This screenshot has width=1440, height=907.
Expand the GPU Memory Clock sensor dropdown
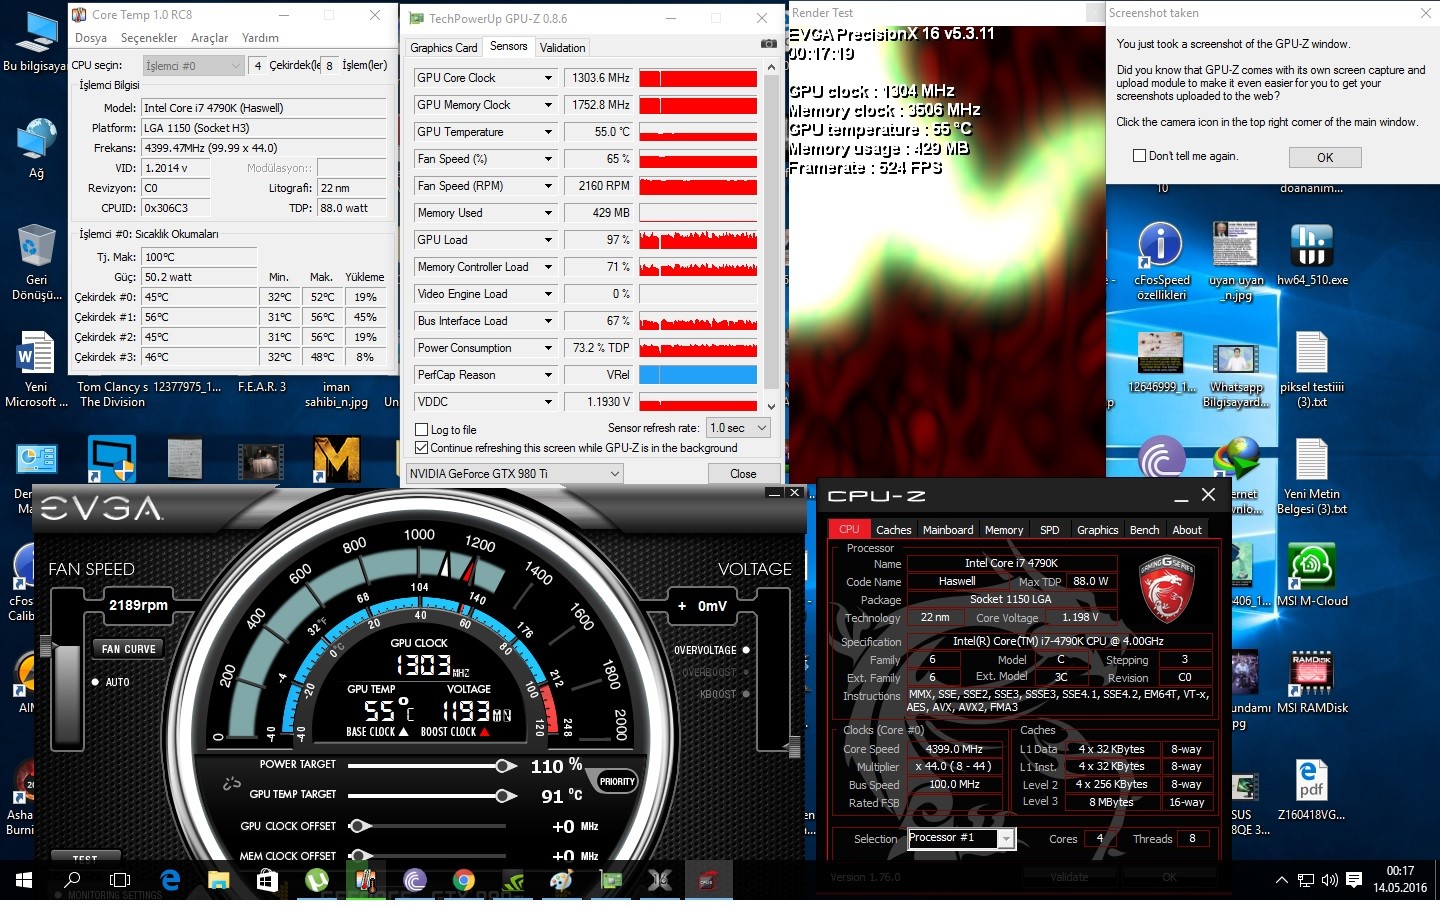[548, 105]
